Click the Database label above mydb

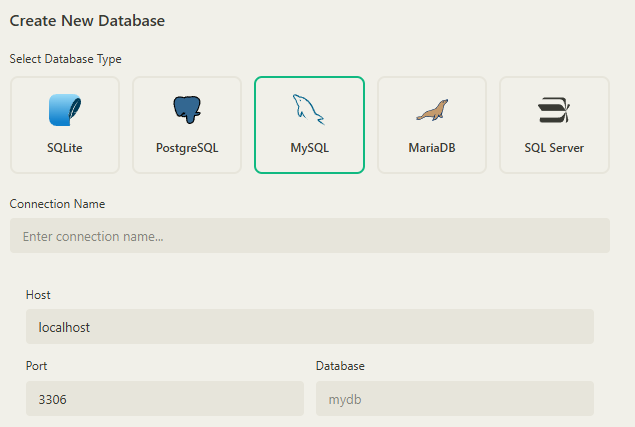pos(340,366)
